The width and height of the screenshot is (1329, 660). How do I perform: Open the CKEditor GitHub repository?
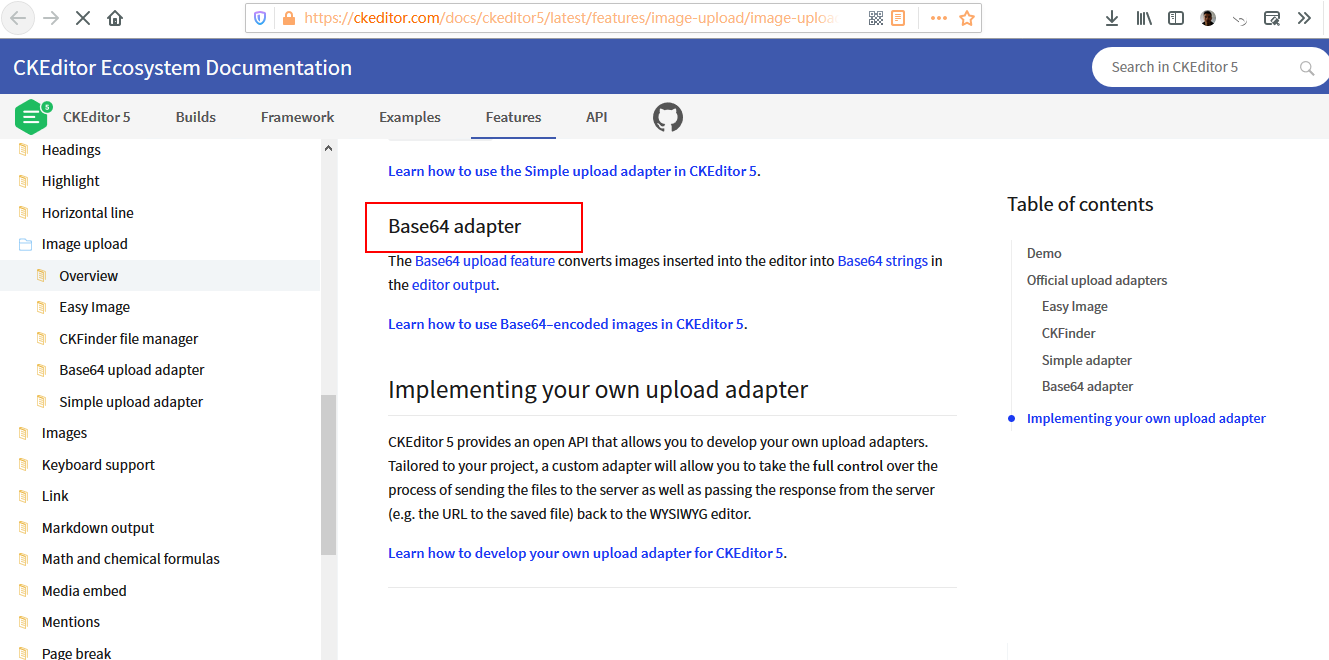(x=668, y=117)
